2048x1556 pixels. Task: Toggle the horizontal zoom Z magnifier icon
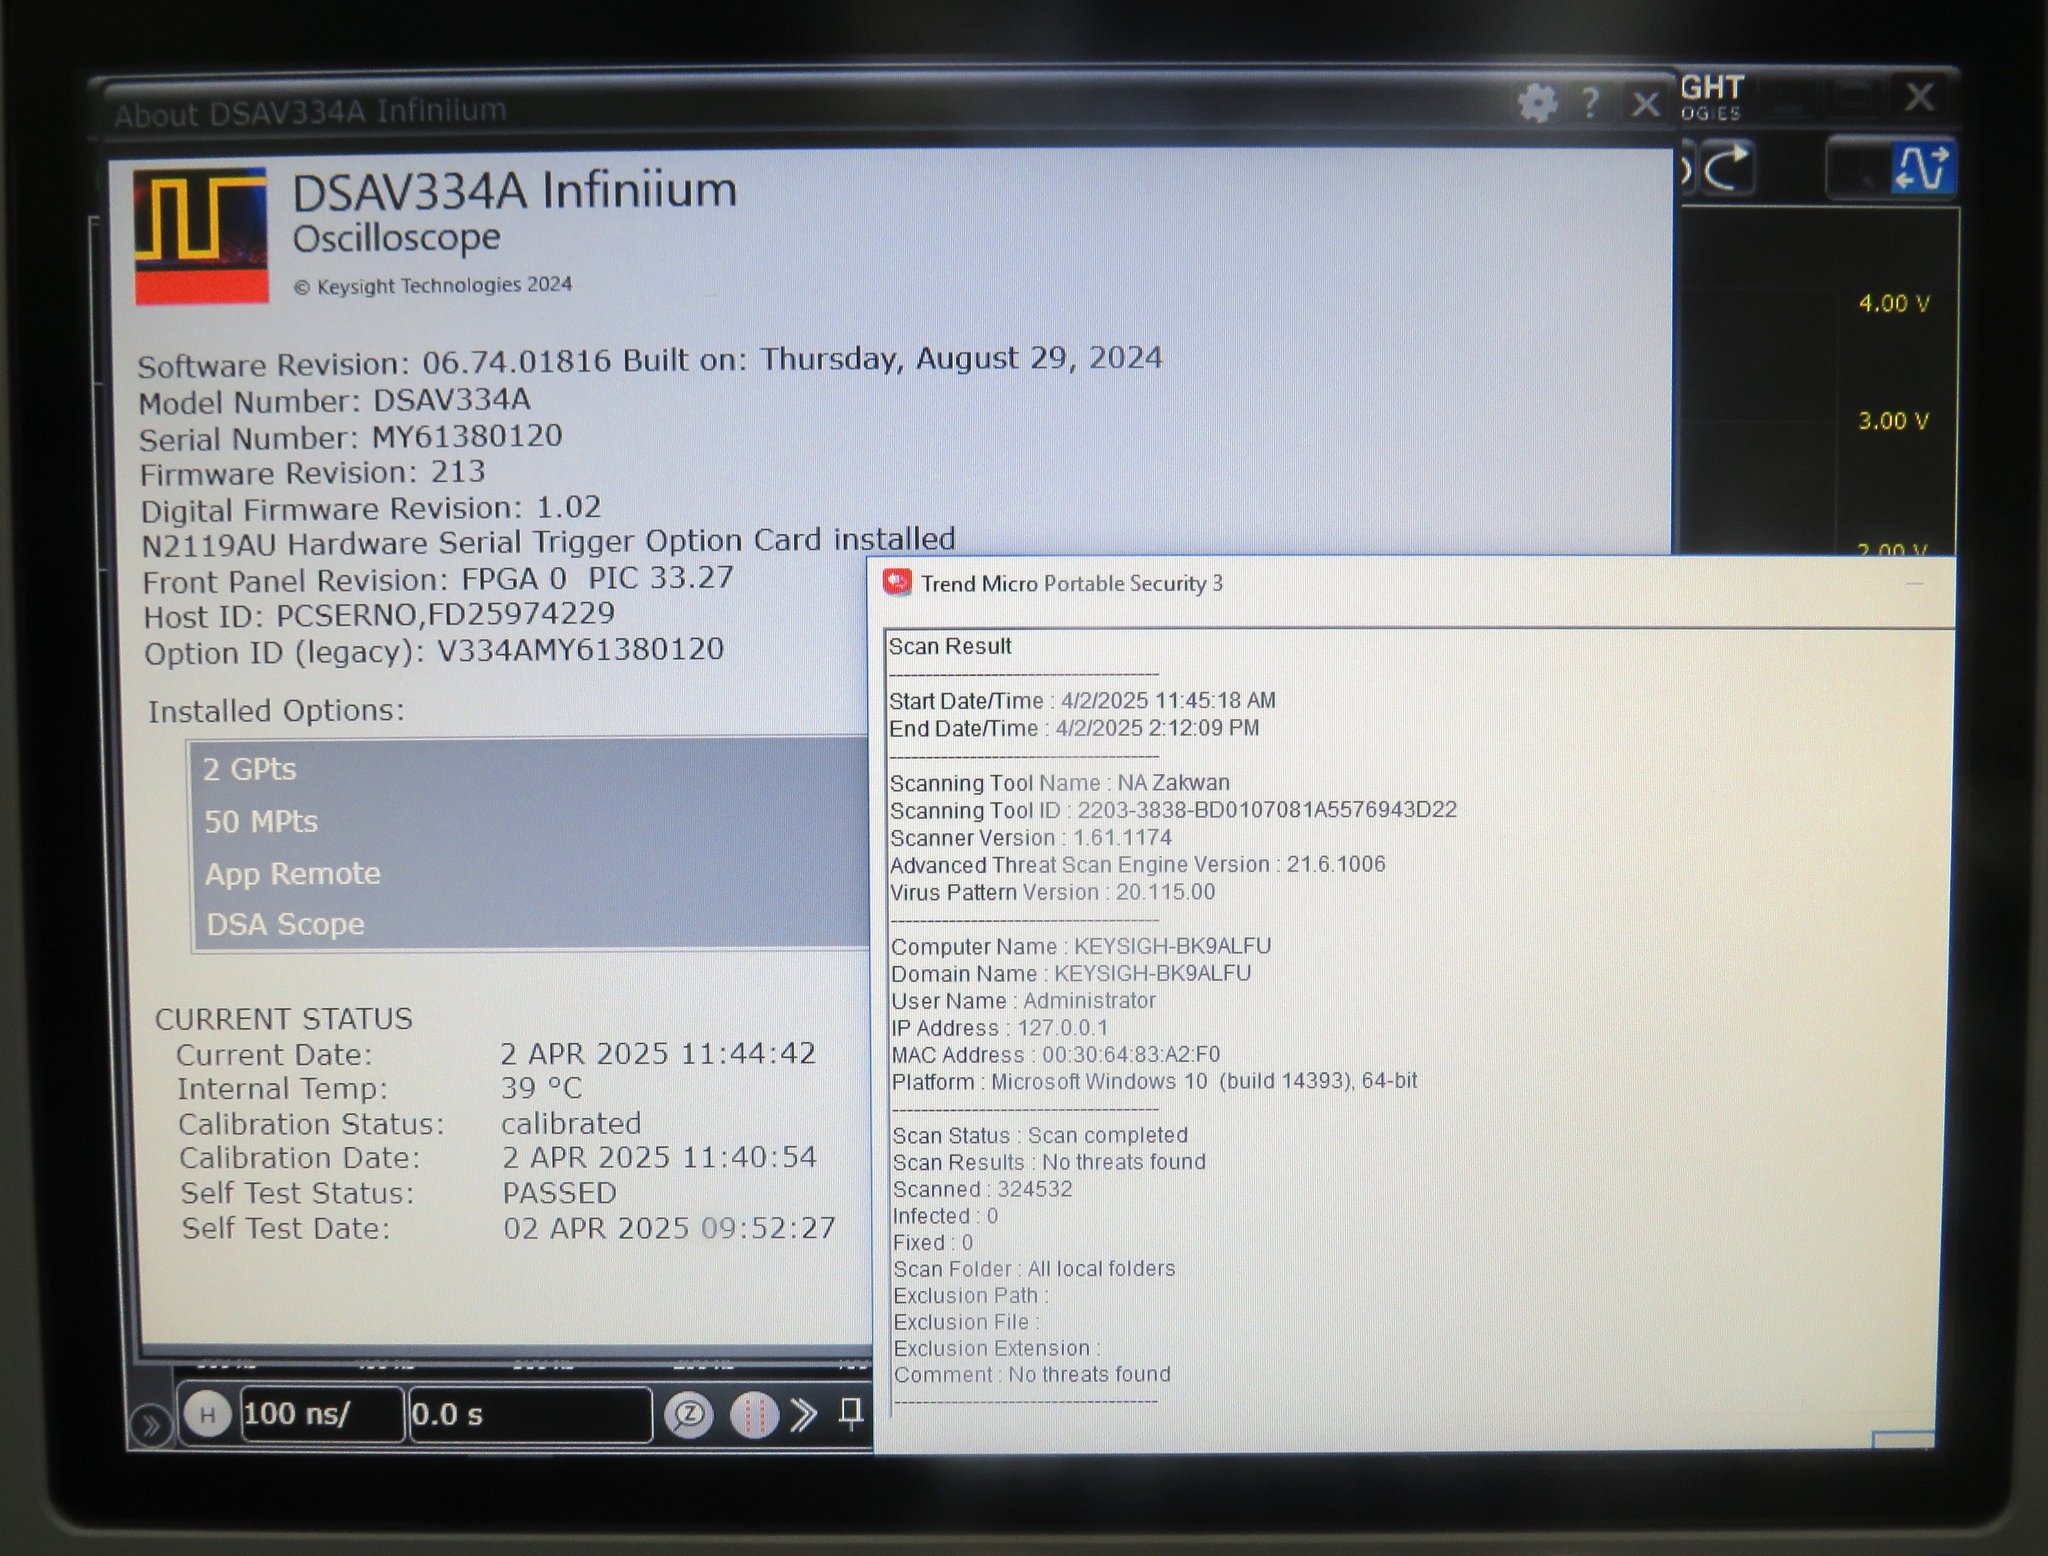[689, 1415]
